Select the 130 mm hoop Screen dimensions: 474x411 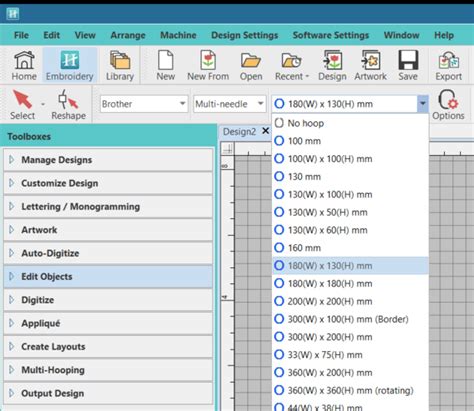350,177
